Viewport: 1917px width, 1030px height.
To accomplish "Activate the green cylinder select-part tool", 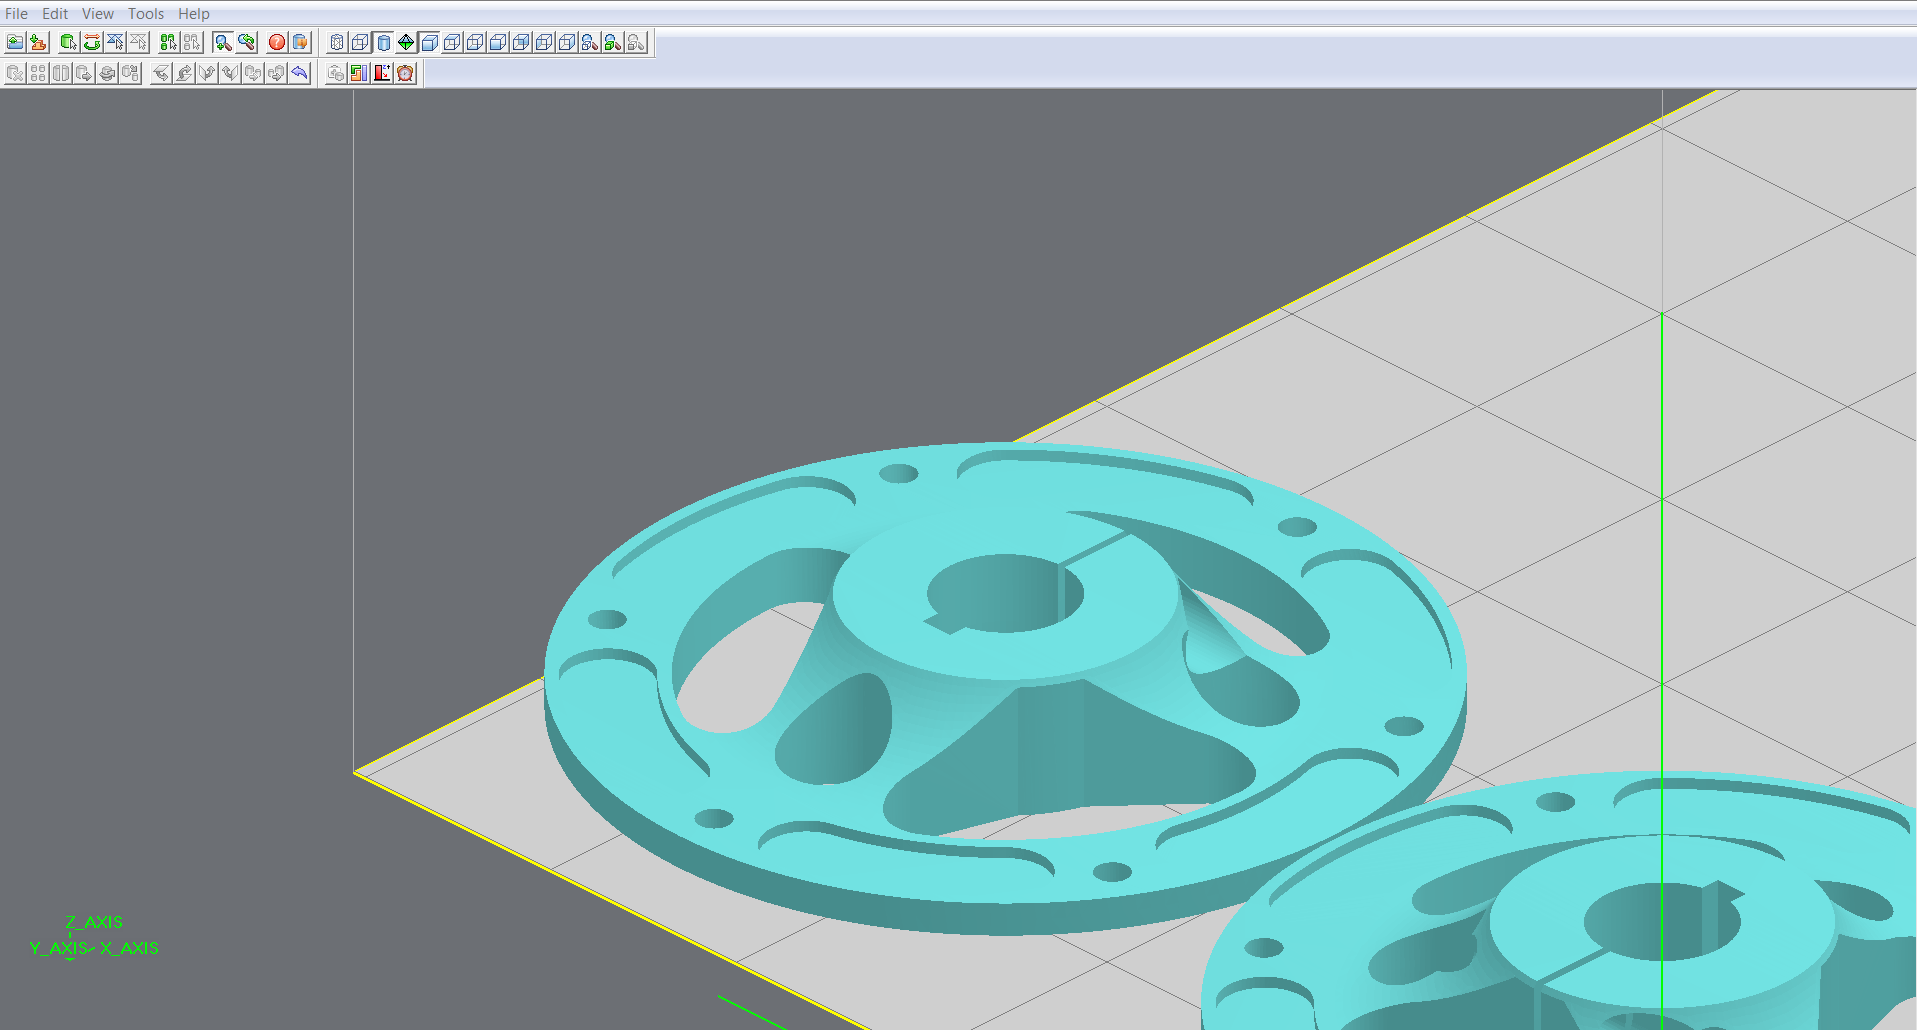I will pos(68,42).
